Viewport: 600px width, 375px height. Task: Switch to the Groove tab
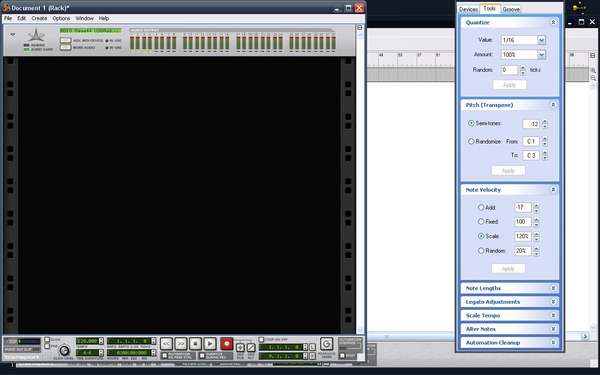click(x=511, y=9)
